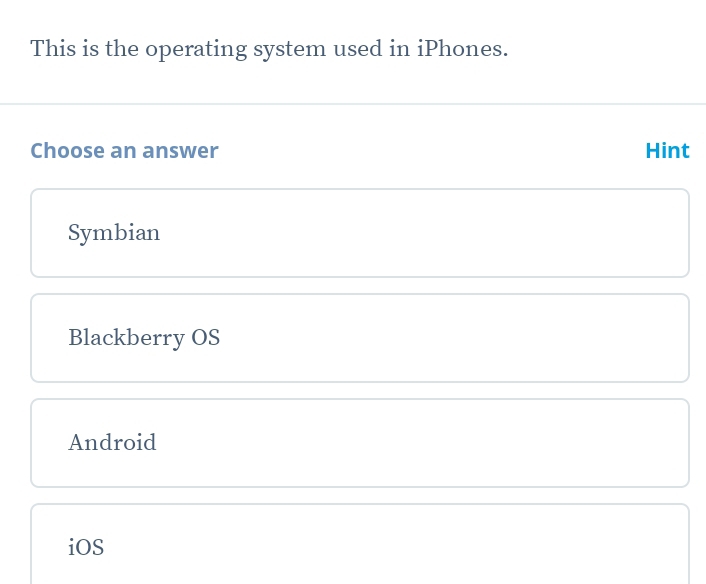Open the Hint link
The height and width of the screenshot is (584, 706).
(667, 151)
